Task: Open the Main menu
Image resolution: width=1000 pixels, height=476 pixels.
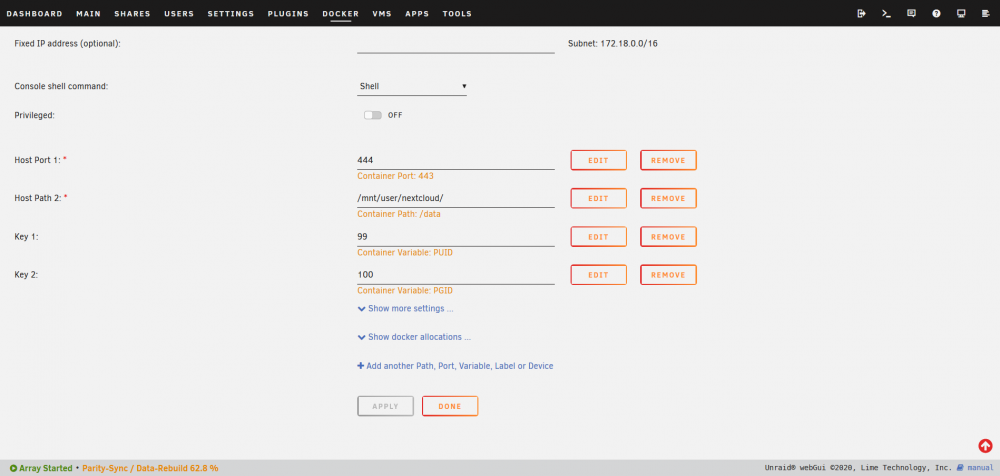Action: [x=89, y=13]
